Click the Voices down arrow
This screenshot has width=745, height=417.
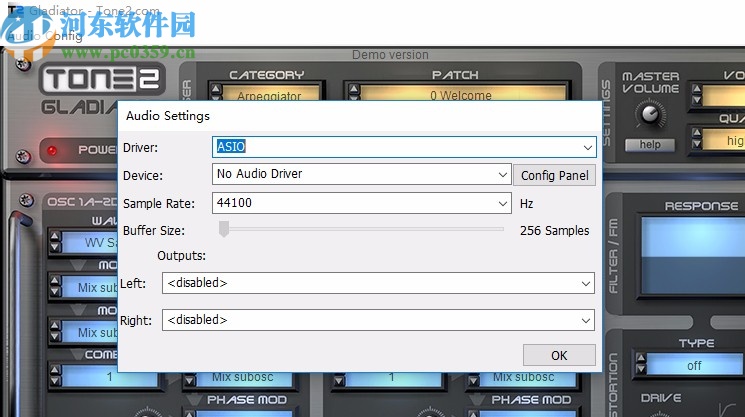(x=697, y=100)
